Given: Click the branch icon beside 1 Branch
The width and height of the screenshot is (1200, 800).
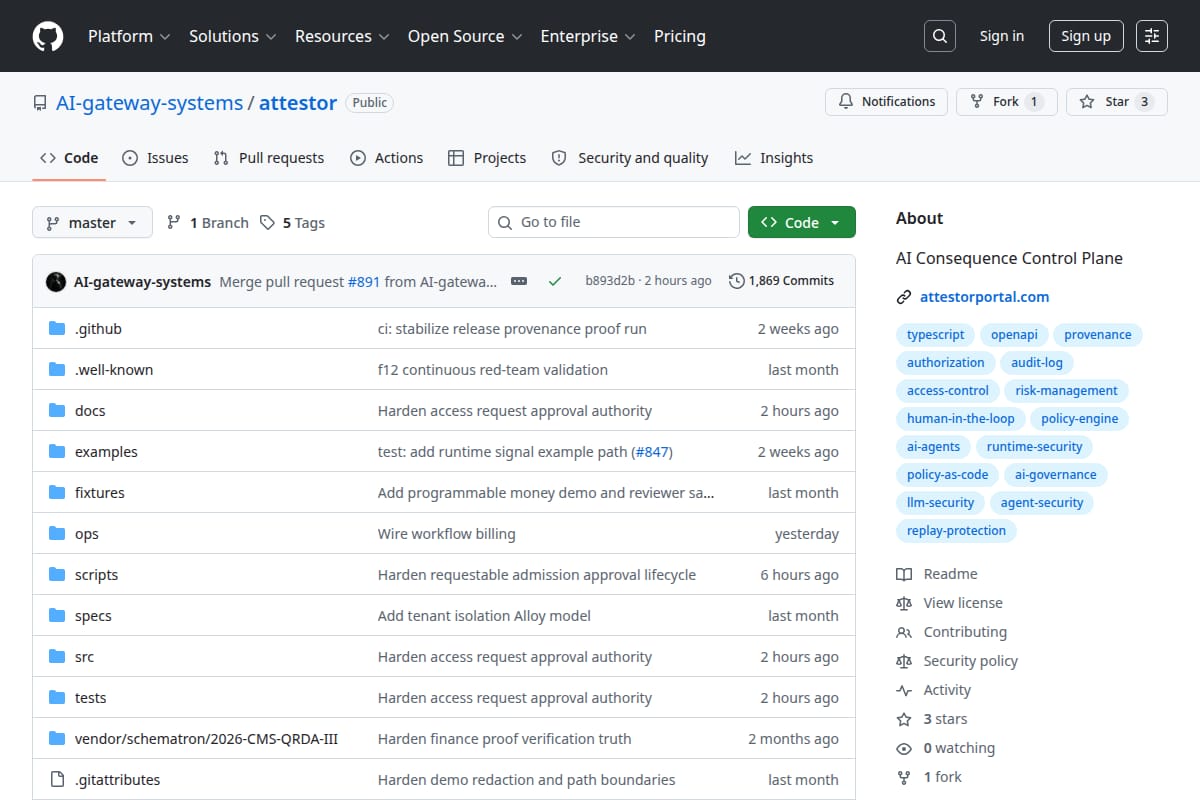Looking at the screenshot, I should tap(174, 223).
